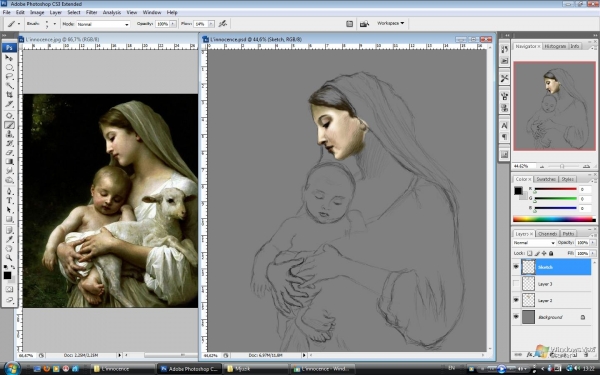Toggle lock position
The image size is (600, 375).
click(544, 253)
